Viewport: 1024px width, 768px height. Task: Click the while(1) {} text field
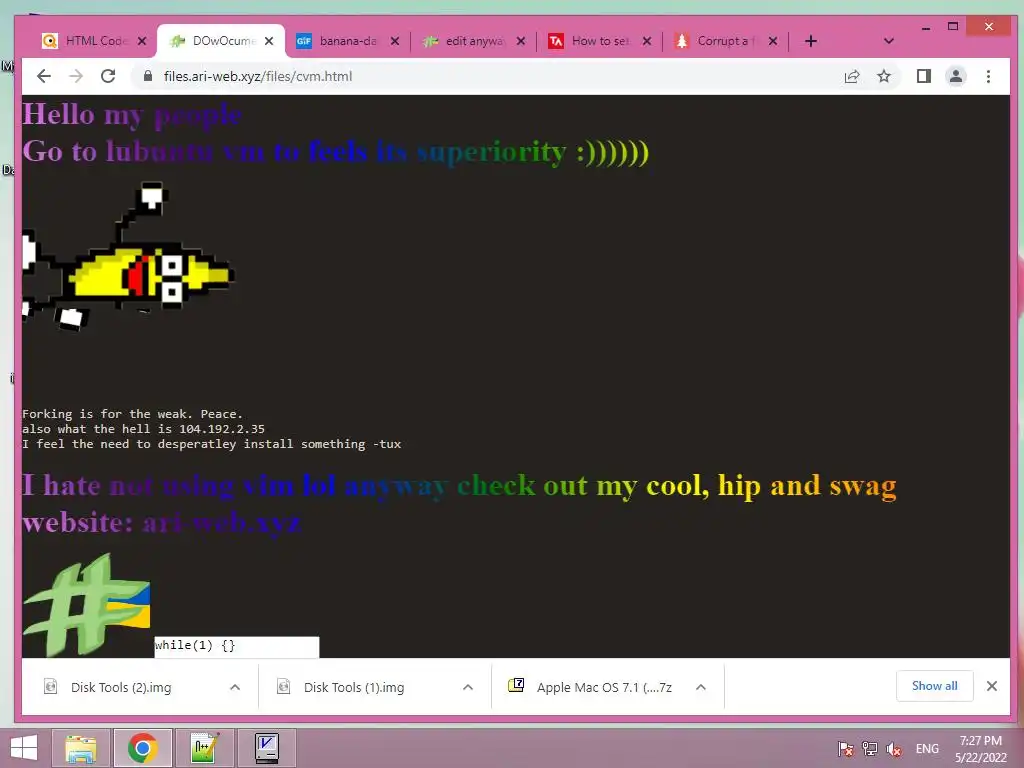pos(236,647)
